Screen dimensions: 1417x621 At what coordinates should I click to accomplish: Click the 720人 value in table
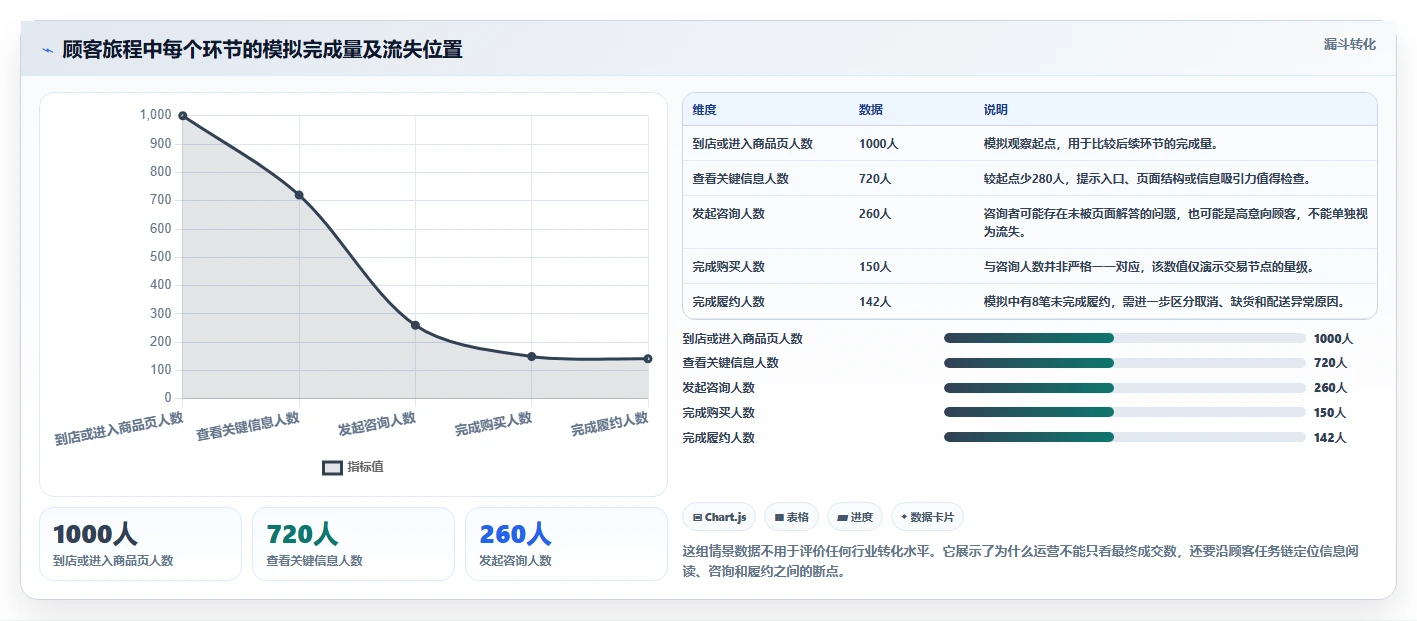pos(875,179)
